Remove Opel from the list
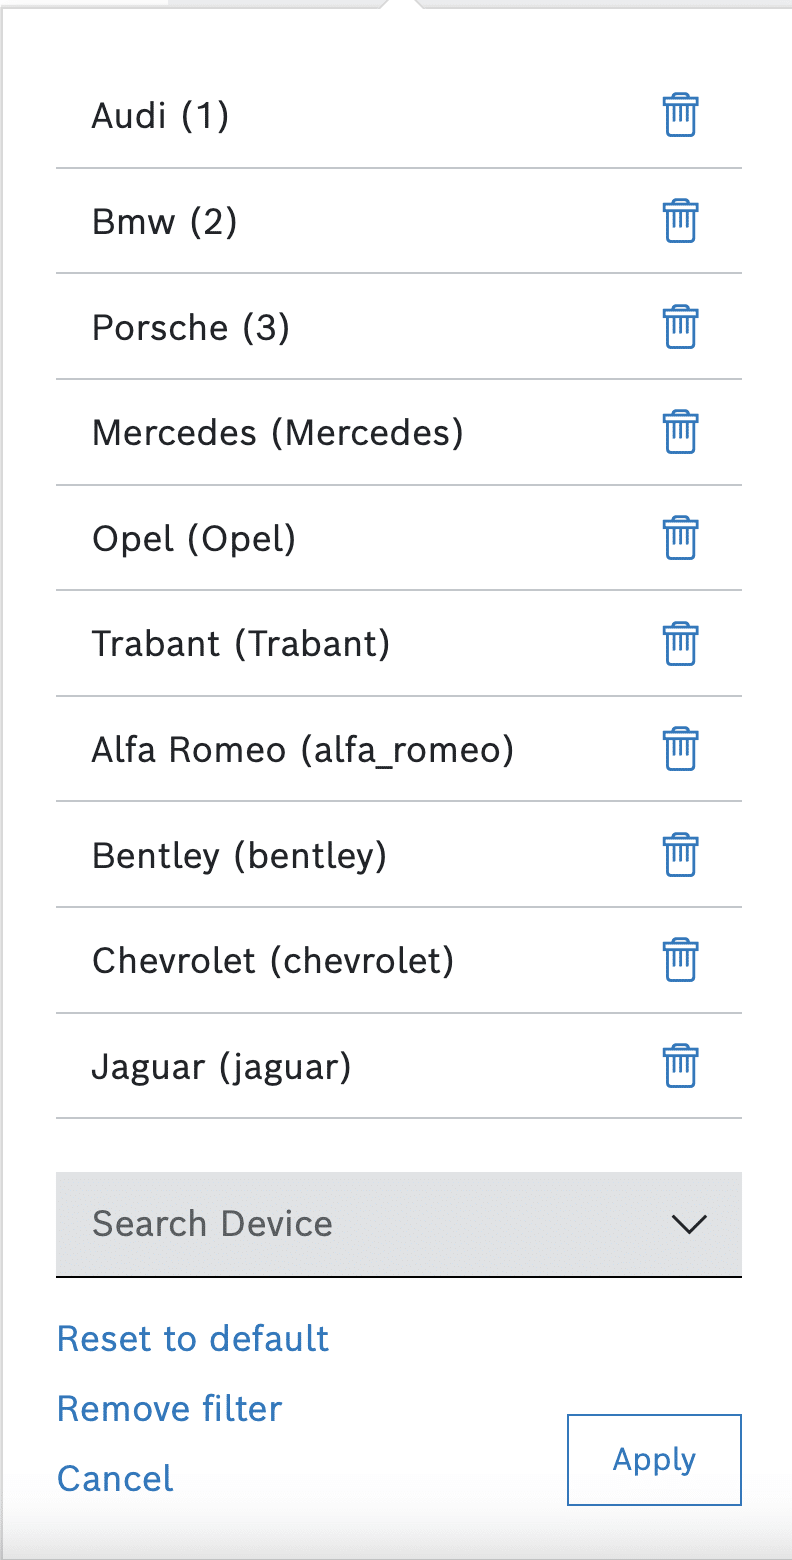 (680, 538)
